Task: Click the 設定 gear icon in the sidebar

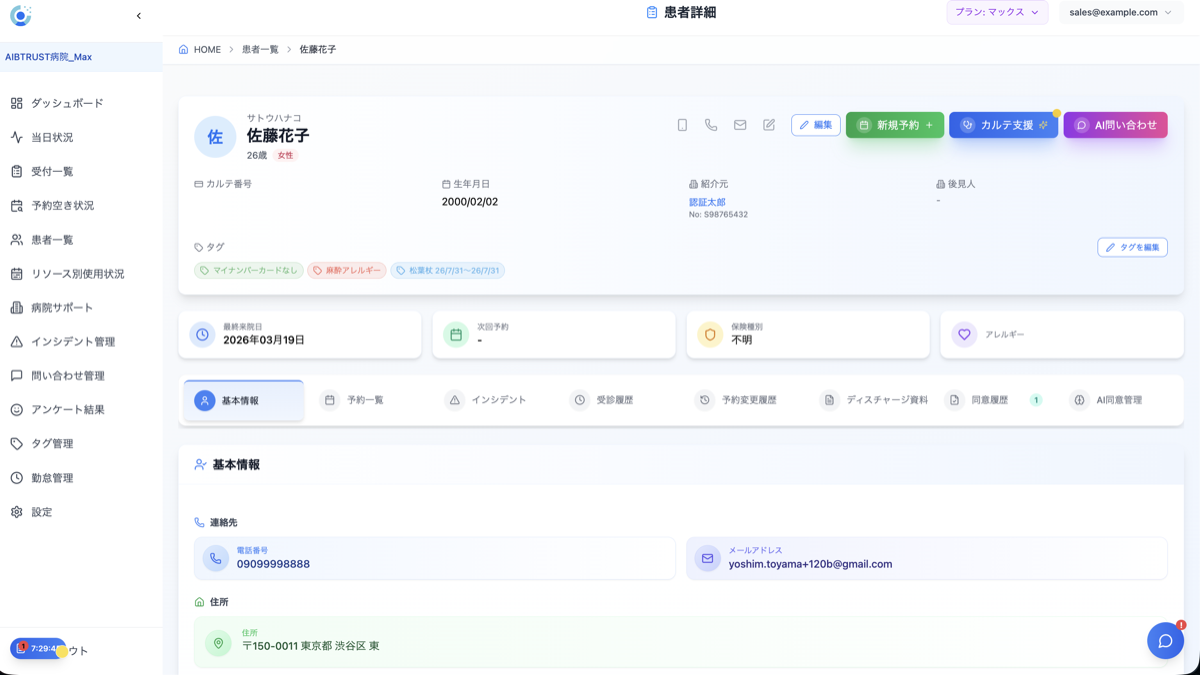Action: click(15, 511)
